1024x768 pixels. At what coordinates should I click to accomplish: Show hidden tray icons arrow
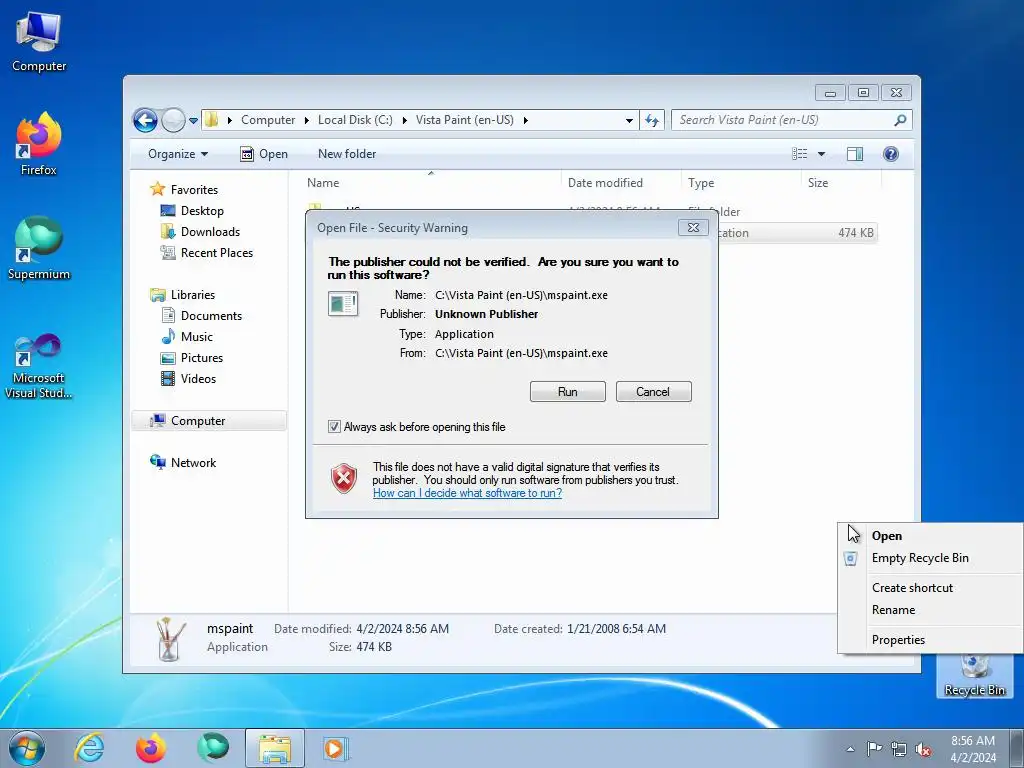point(850,749)
